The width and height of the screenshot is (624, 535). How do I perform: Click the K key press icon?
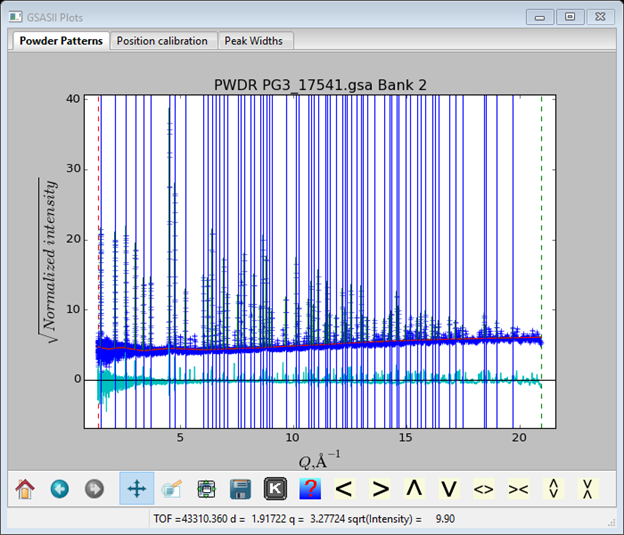(x=275, y=489)
